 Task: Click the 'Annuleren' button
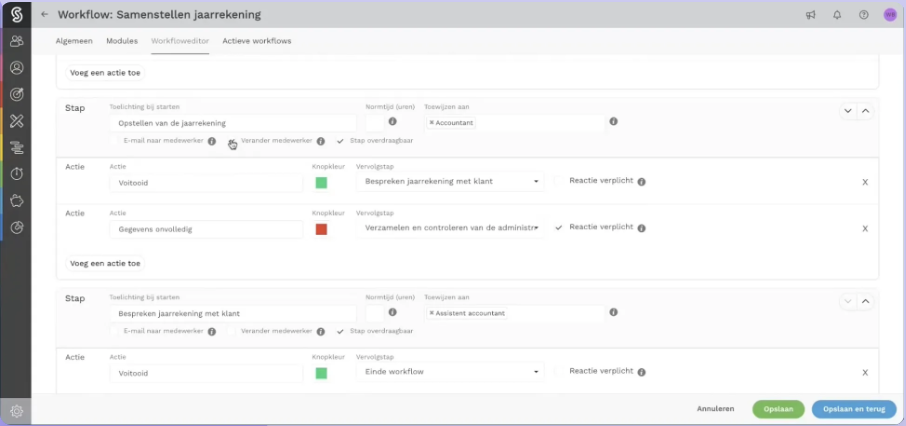coord(716,409)
